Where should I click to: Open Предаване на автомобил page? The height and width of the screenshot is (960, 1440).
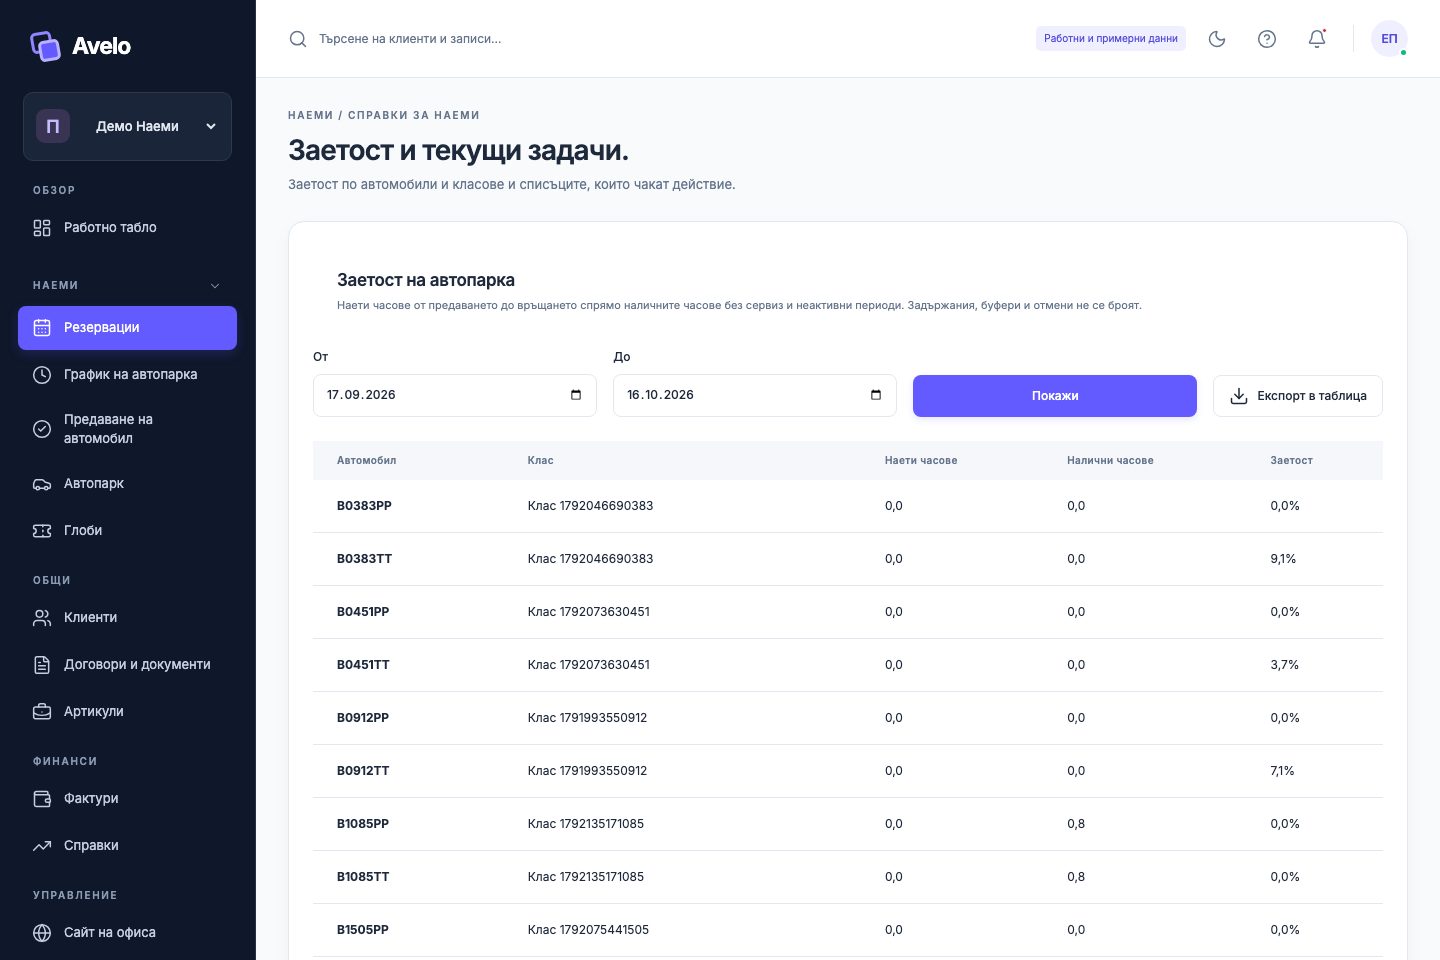tap(127, 429)
